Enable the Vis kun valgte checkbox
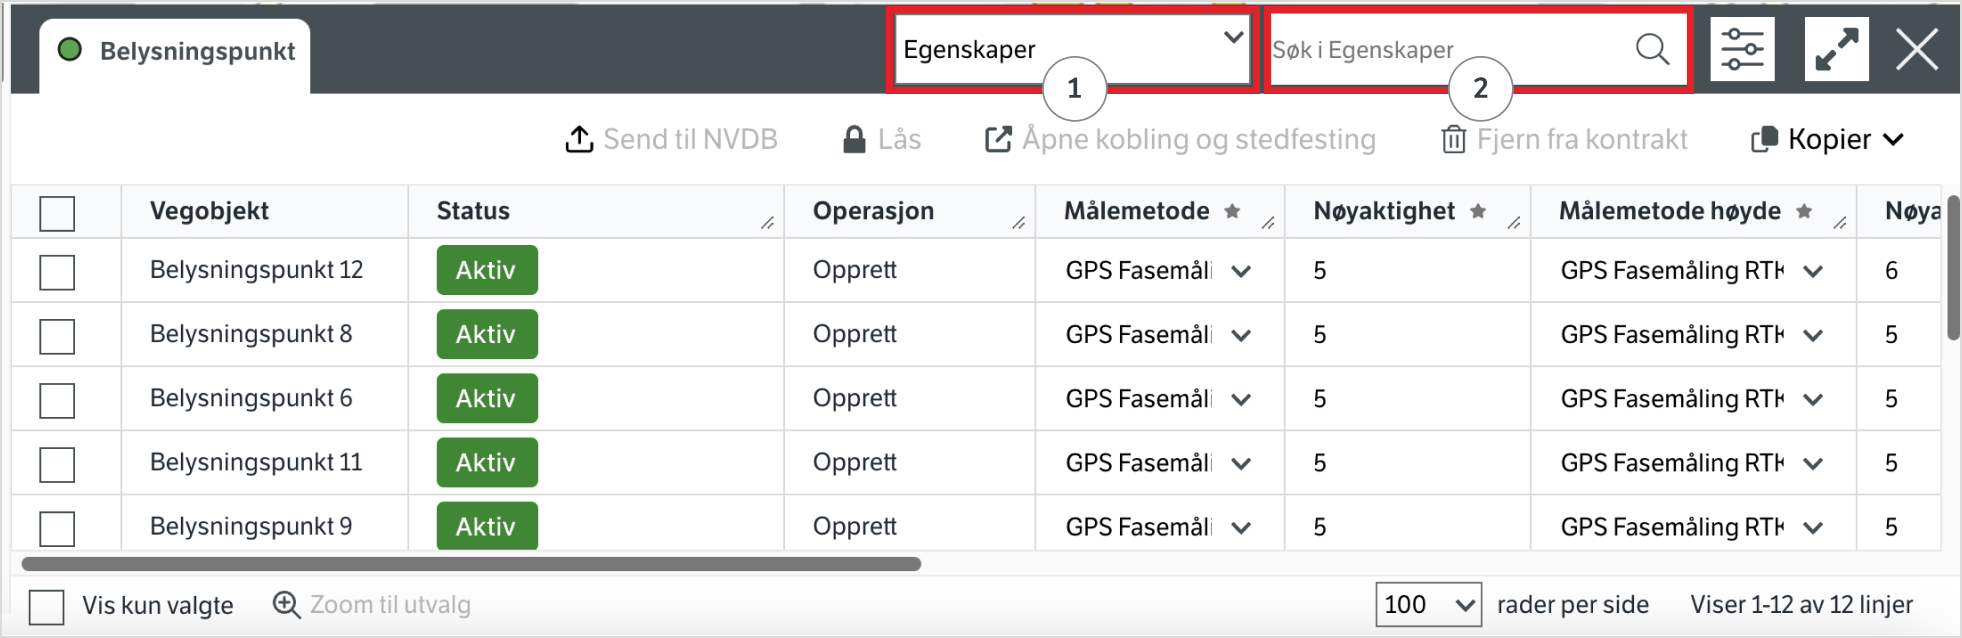Image resolution: width=1962 pixels, height=638 pixels. pos(47,606)
